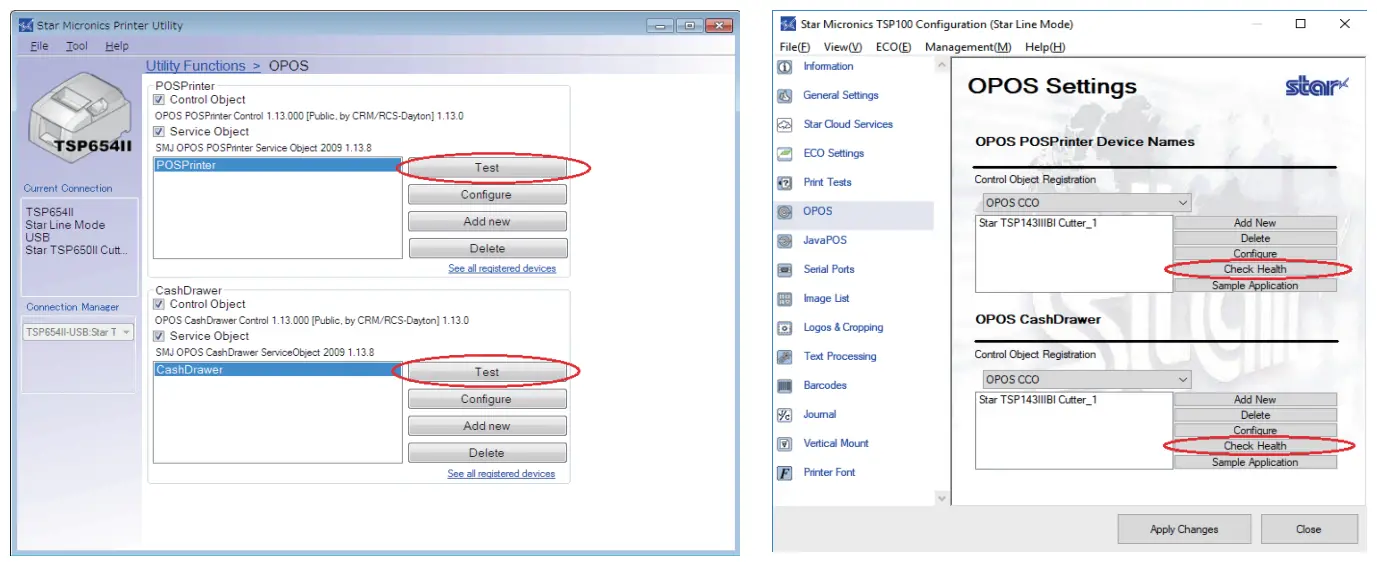Click Sample Application under OPOS CashDrawer
This screenshot has height=562, width=1377.
pos(1255,462)
